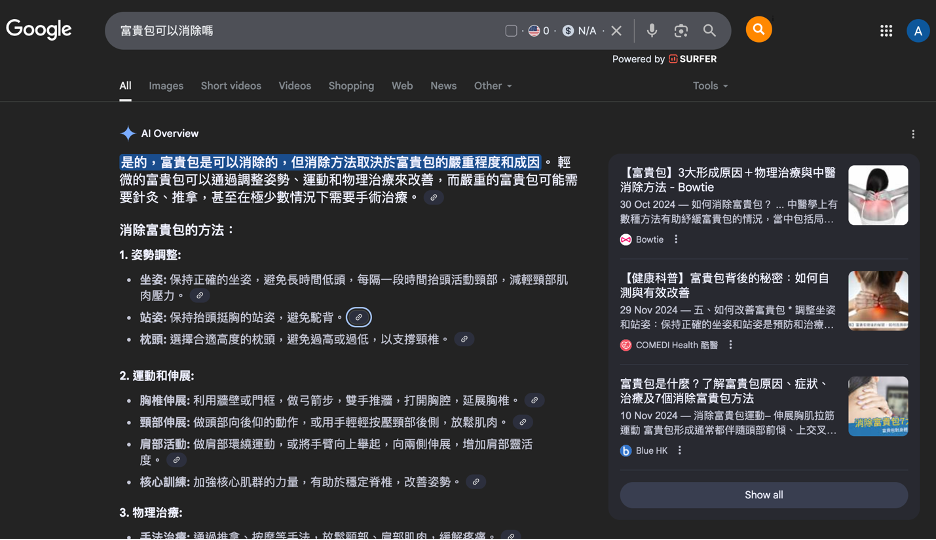936x540 pixels.
Task: Click the voice search microphone icon
Action: pyautogui.click(x=652, y=31)
